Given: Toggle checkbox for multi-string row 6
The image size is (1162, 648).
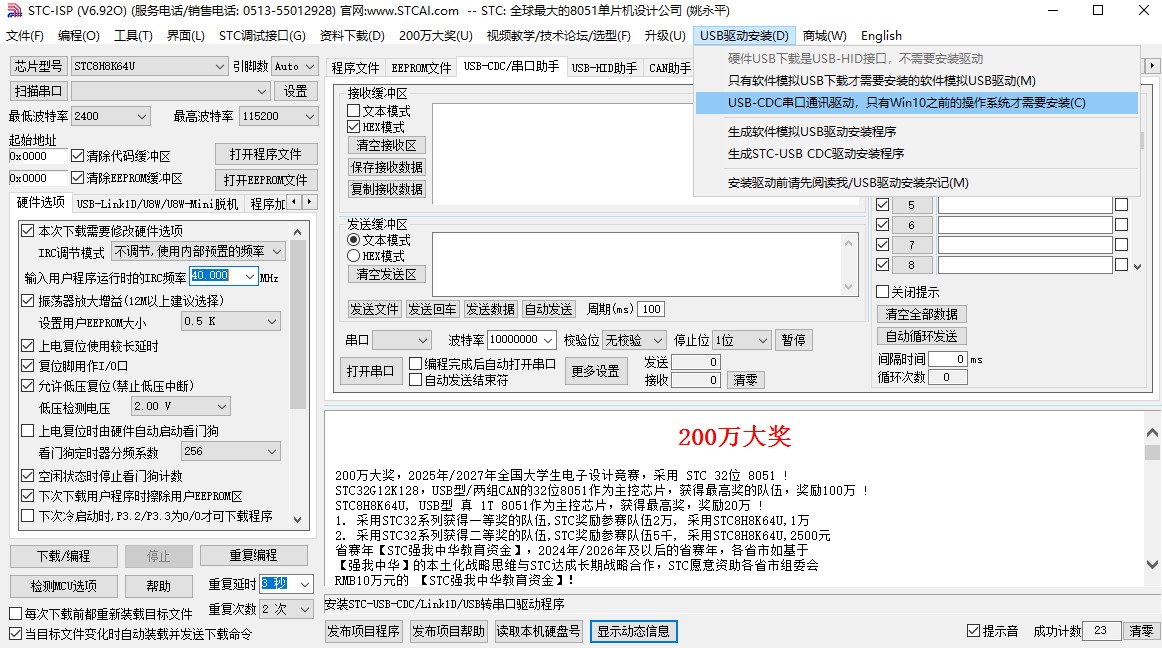Looking at the screenshot, I should (883, 225).
